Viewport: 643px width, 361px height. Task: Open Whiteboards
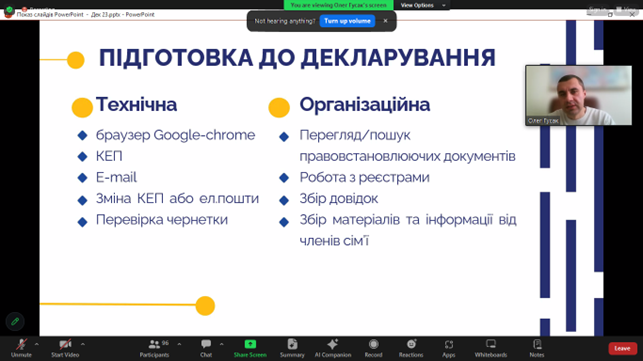tap(491, 348)
